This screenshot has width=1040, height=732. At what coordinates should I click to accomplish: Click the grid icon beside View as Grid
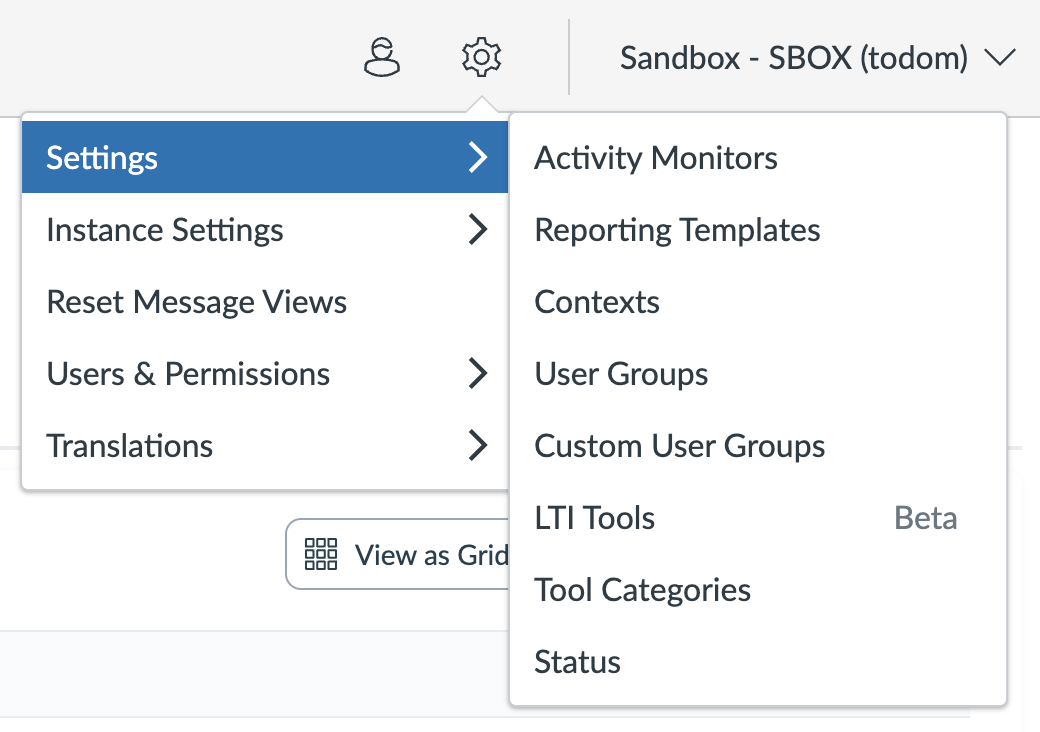321,554
